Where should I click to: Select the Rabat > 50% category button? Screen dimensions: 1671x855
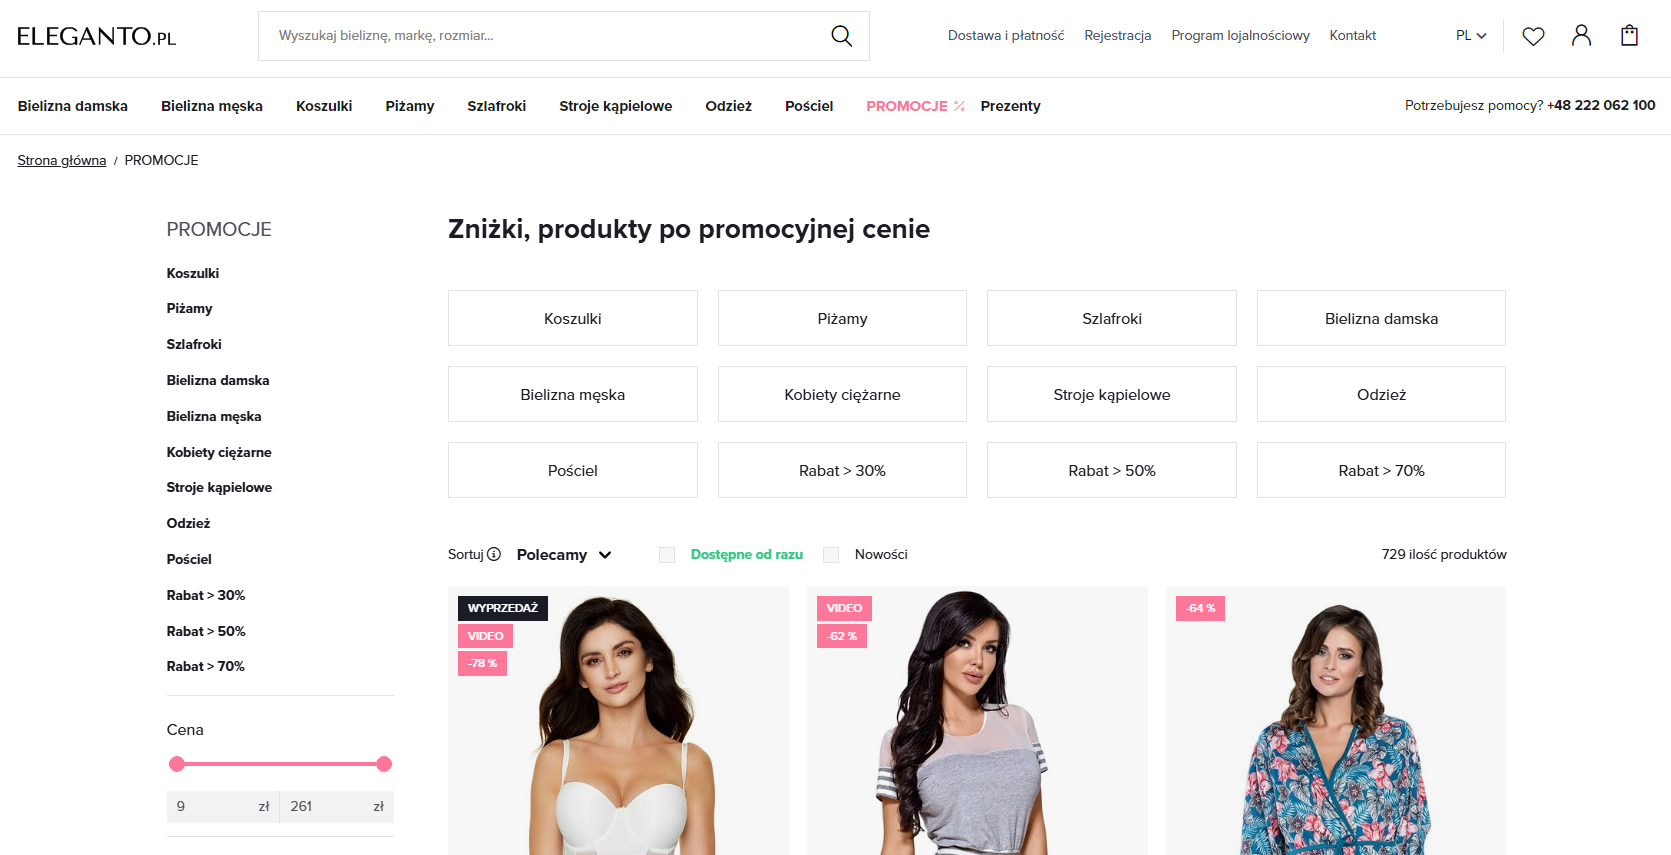[1111, 470]
